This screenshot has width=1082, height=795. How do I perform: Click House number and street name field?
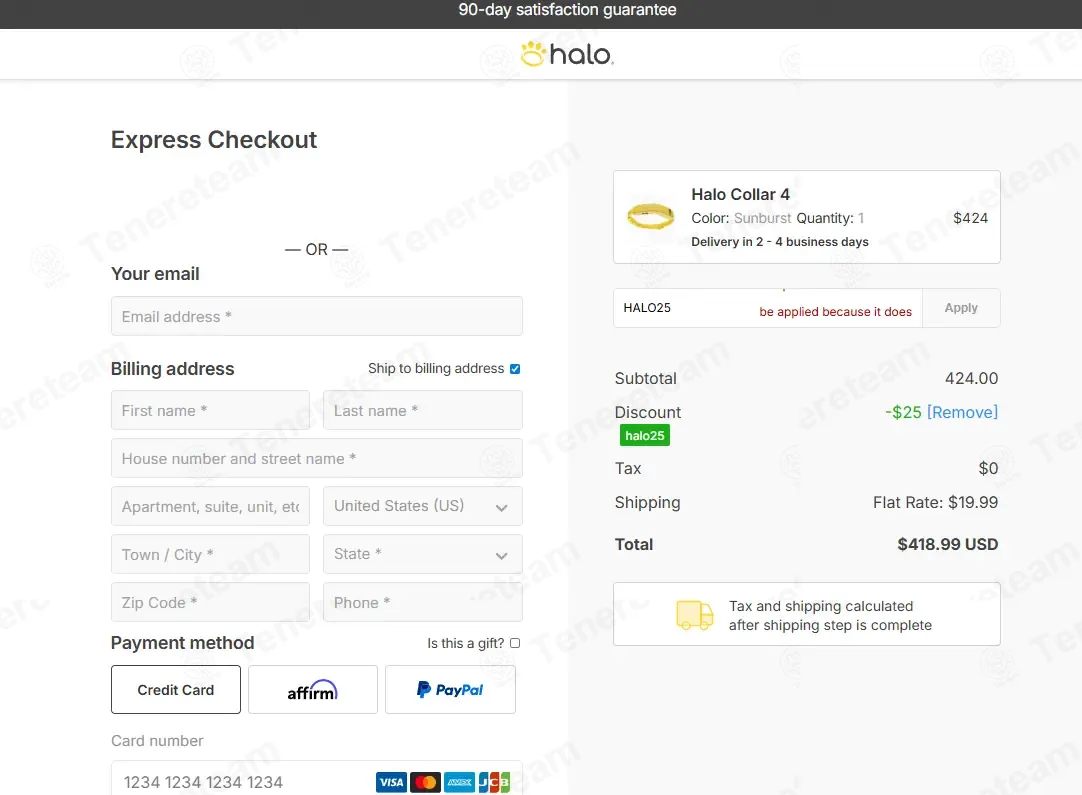(317, 458)
